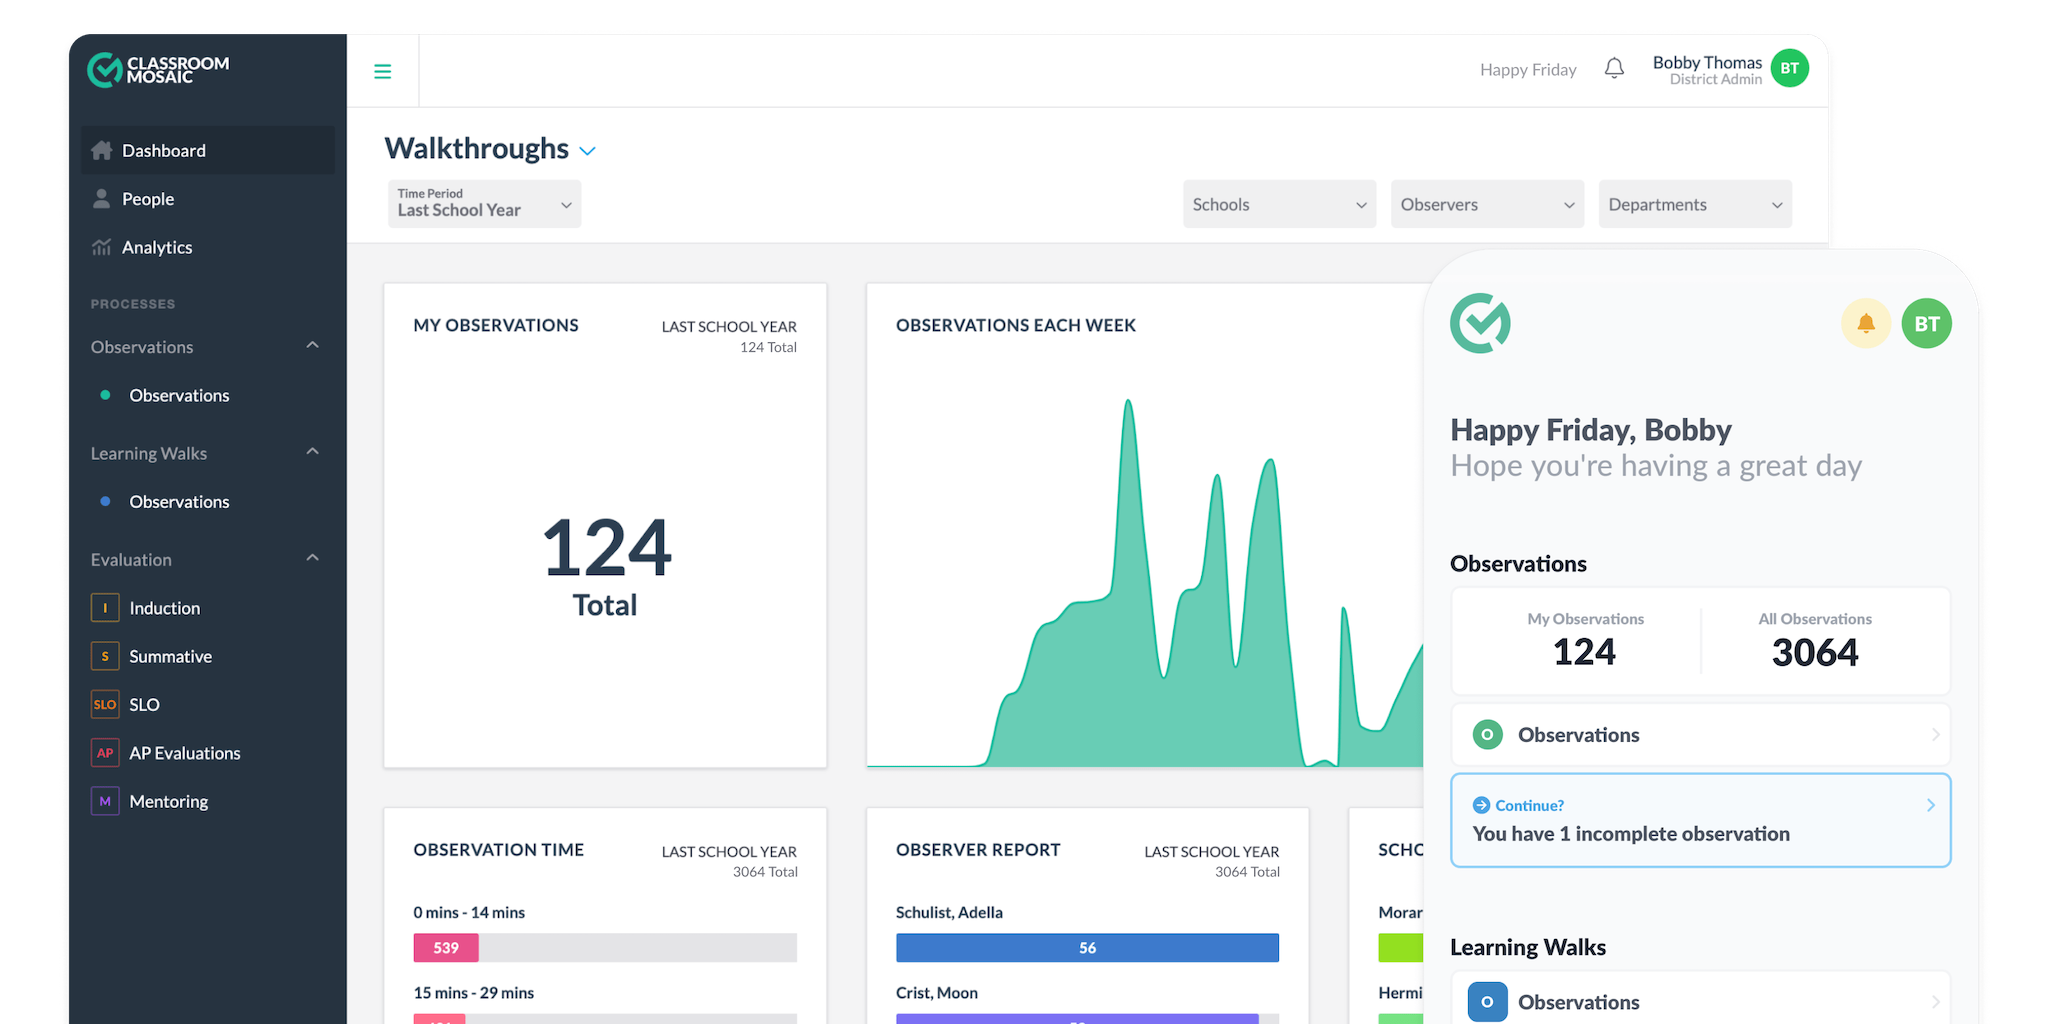Viewport: 2048px width, 1024px height.
Task: Click the Mentoring 'M' badge icon
Action: 105,801
